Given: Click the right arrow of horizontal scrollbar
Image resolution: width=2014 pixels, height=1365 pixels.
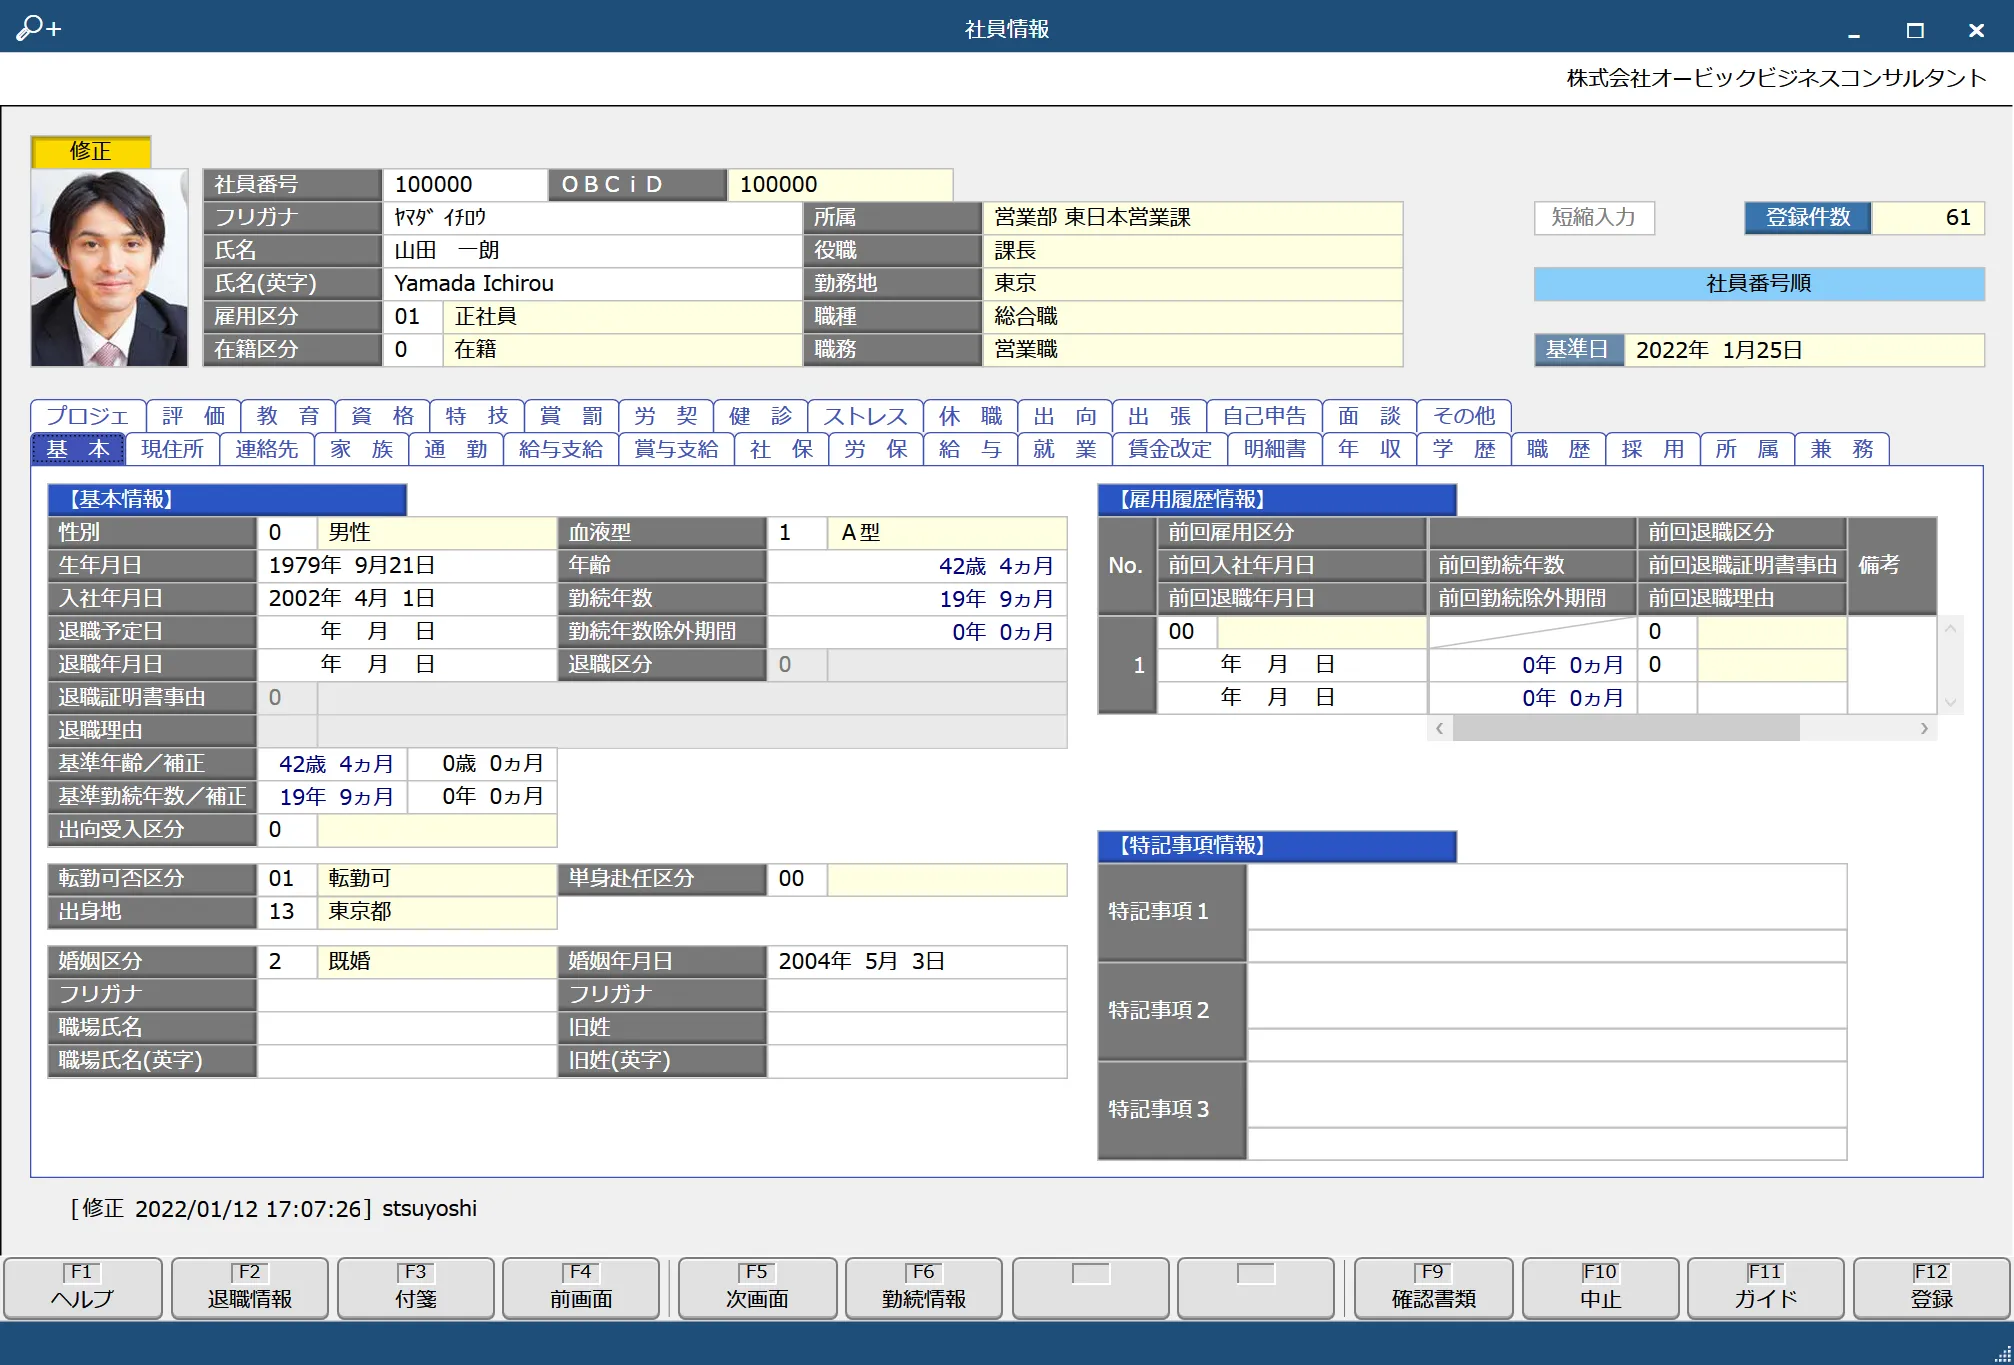Looking at the screenshot, I should pyautogui.click(x=1924, y=728).
